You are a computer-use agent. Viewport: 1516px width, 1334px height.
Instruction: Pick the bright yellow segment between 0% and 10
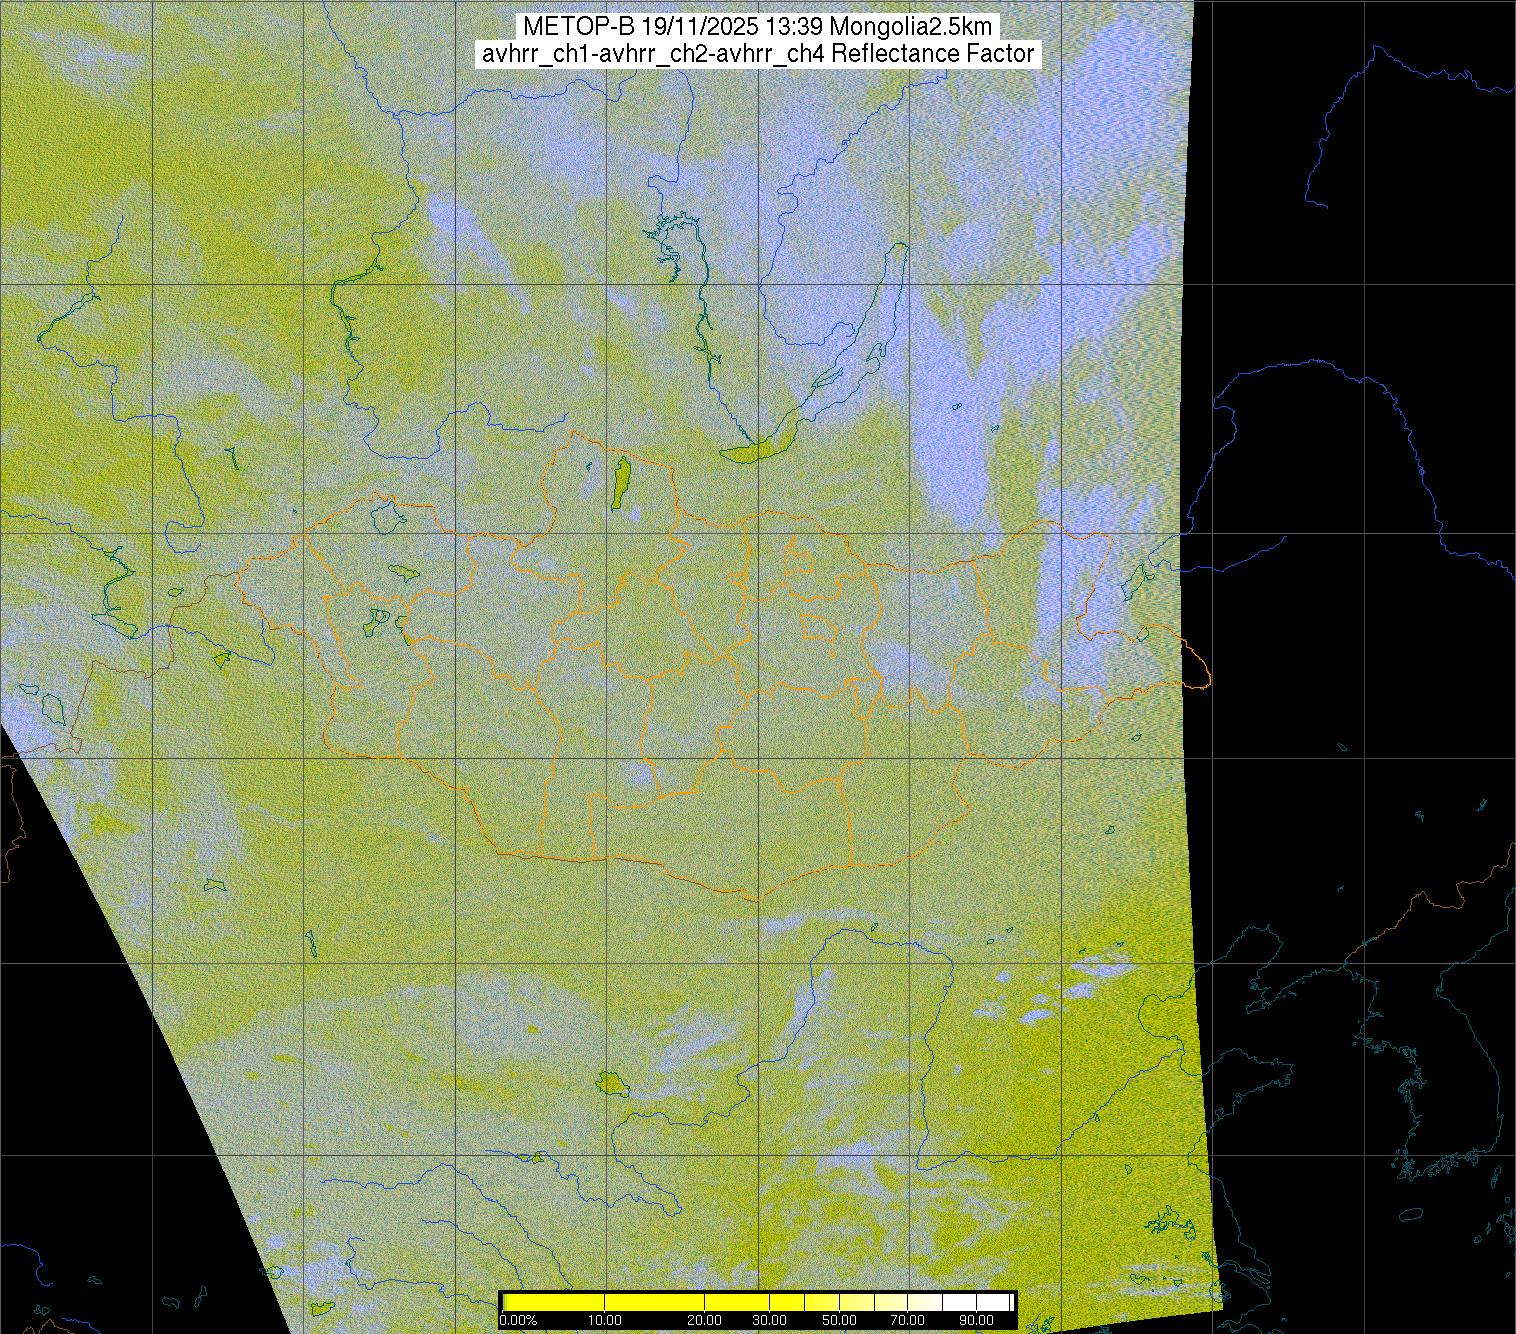coord(555,1302)
